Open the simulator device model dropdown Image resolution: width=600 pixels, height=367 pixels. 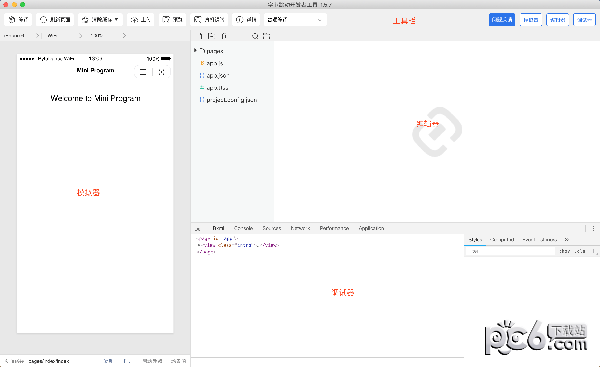(21, 36)
